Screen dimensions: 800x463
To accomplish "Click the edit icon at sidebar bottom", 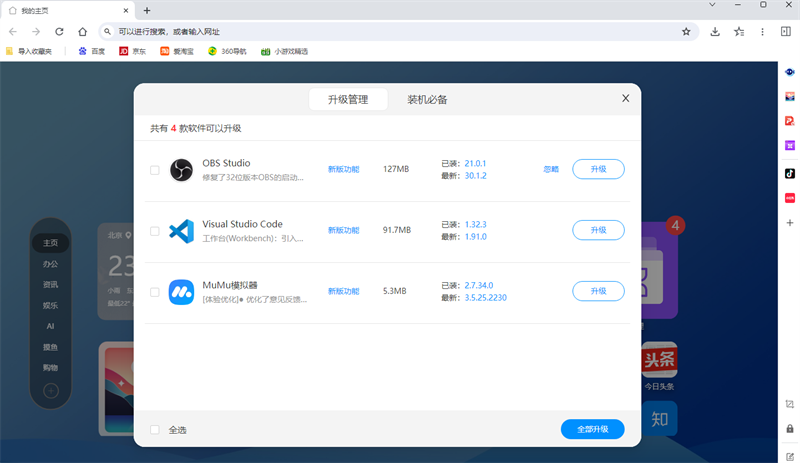I will point(790,456).
